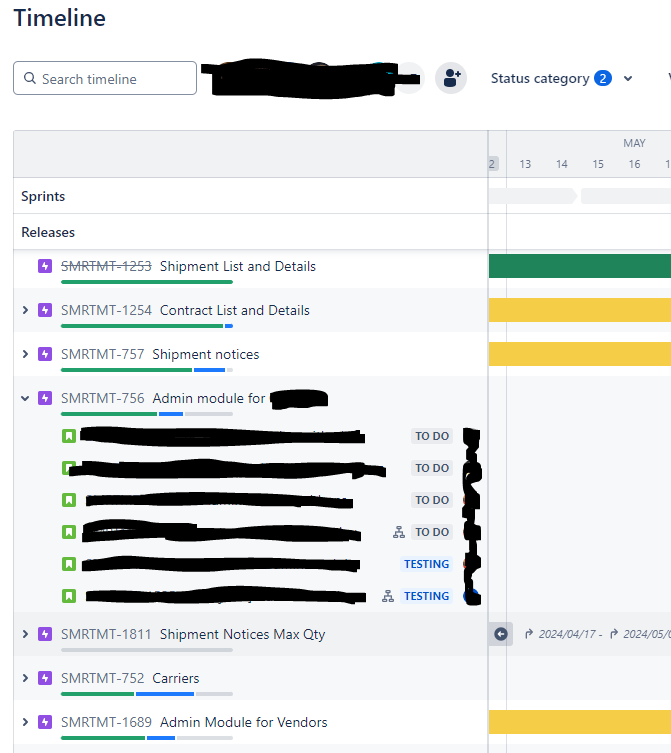
Task: Expand the SMRTMT-1689 Admin Module for Vendors epic
Action: (25, 722)
